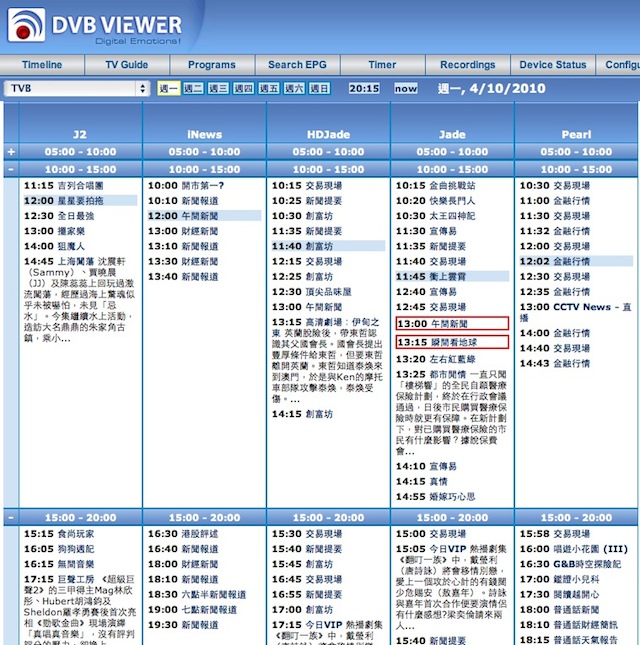
Task: Select the 週一 day button
Action: click(169, 88)
